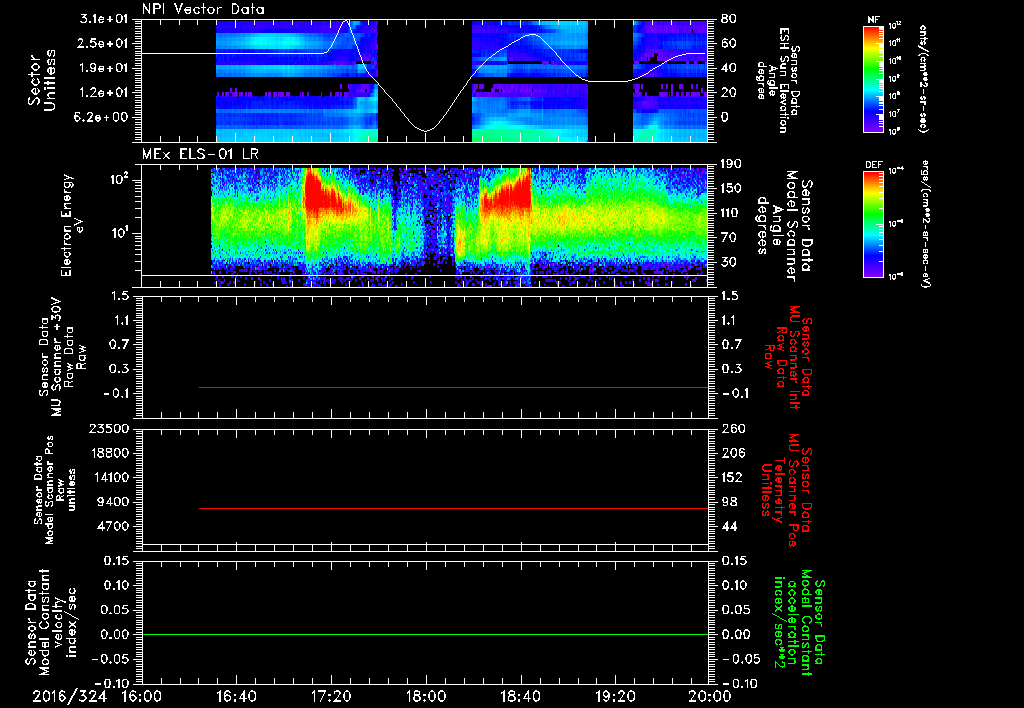The image size is (1024, 708).
Task: Click the 16:00 time tick label
Action: pyautogui.click(x=142, y=696)
